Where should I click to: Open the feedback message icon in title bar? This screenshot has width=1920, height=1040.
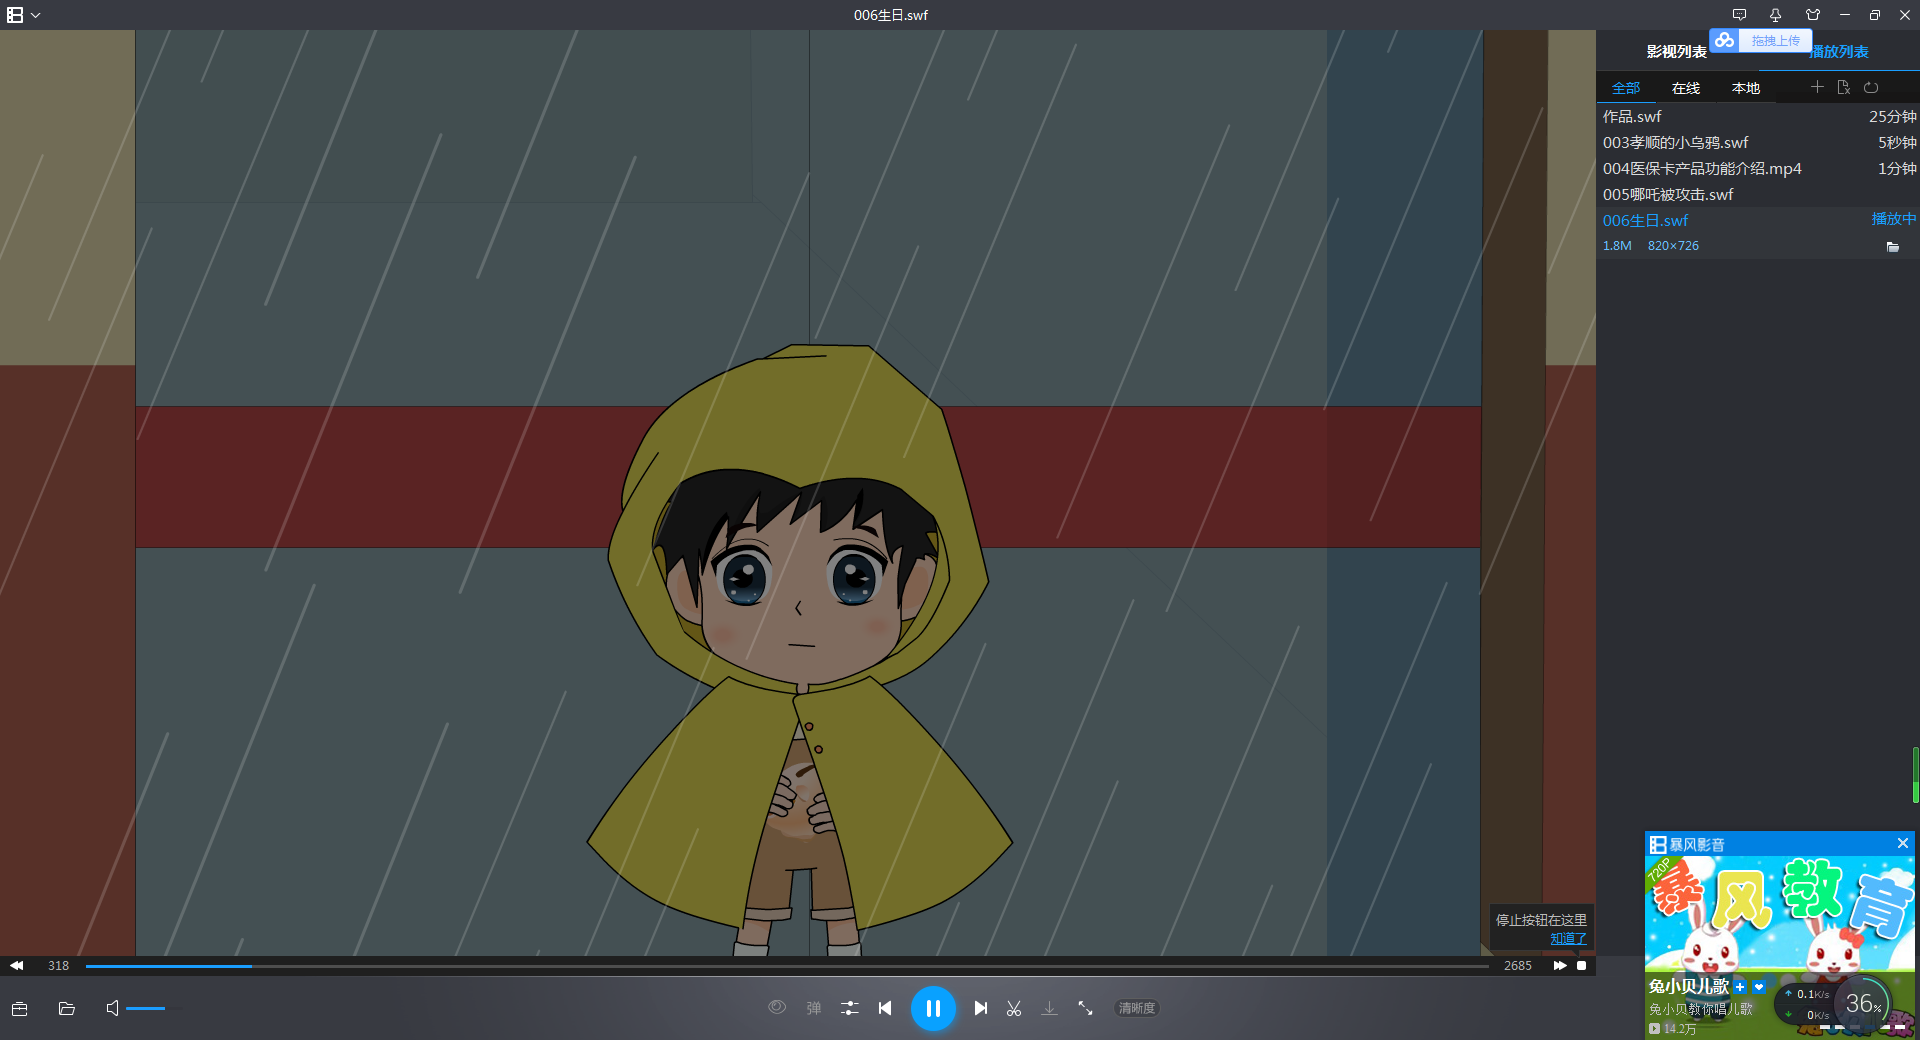tap(1739, 15)
